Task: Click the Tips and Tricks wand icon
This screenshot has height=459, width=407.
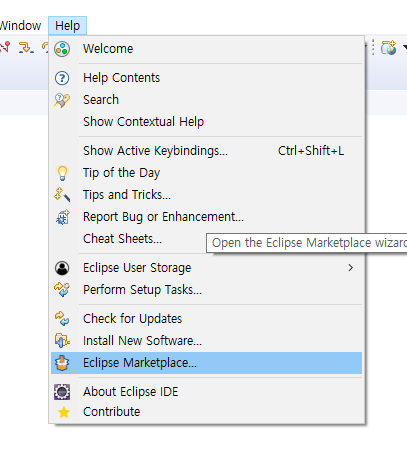Action: tap(62, 195)
